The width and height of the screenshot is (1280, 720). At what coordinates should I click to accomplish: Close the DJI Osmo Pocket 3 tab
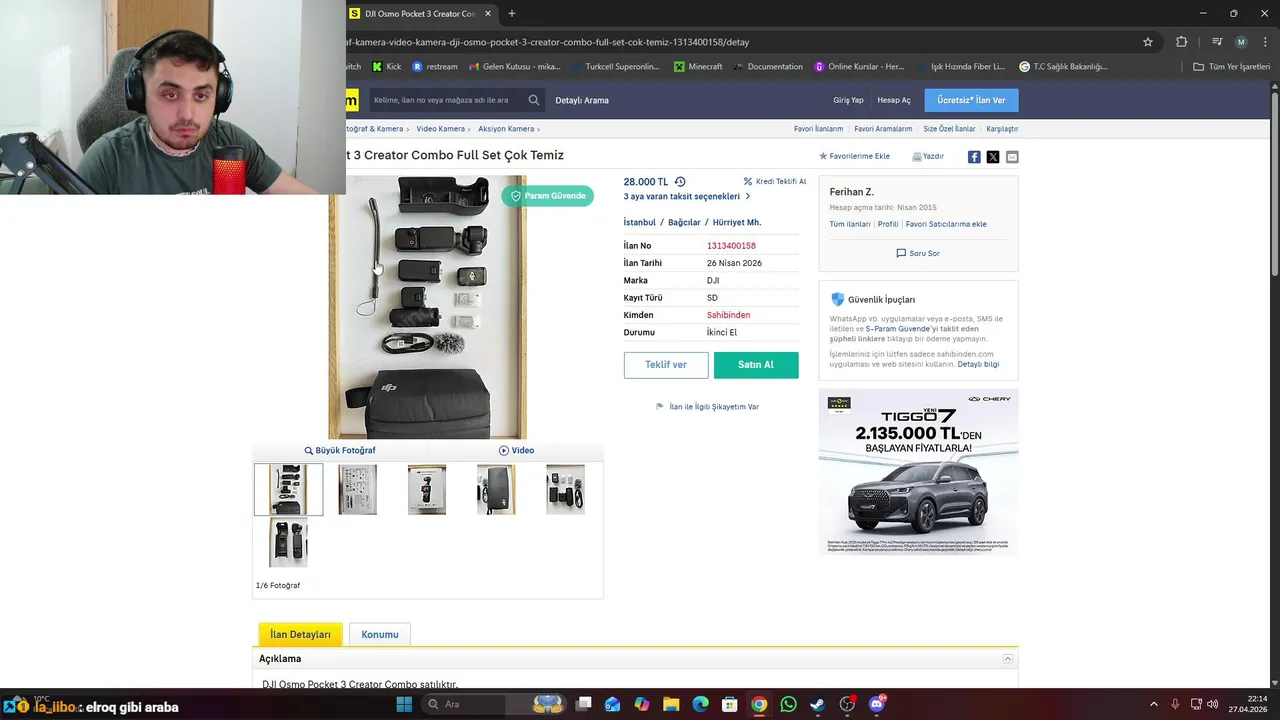click(488, 14)
